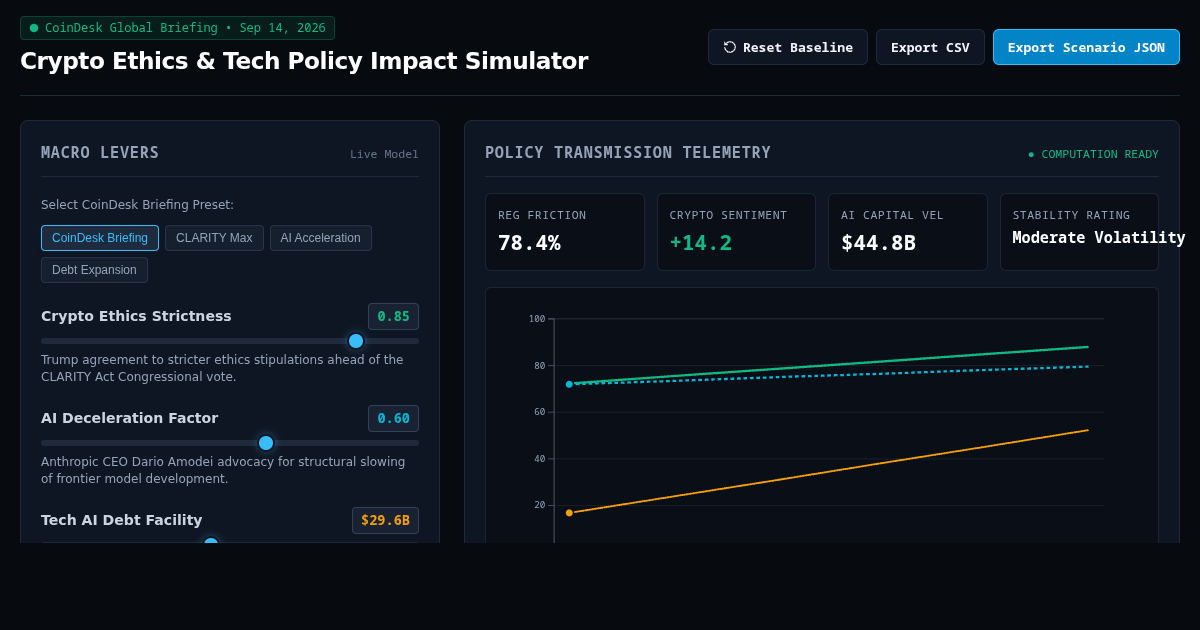
Task: Click the MACRO LEVERS panel heading
Action: pyautogui.click(x=100, y=153)
